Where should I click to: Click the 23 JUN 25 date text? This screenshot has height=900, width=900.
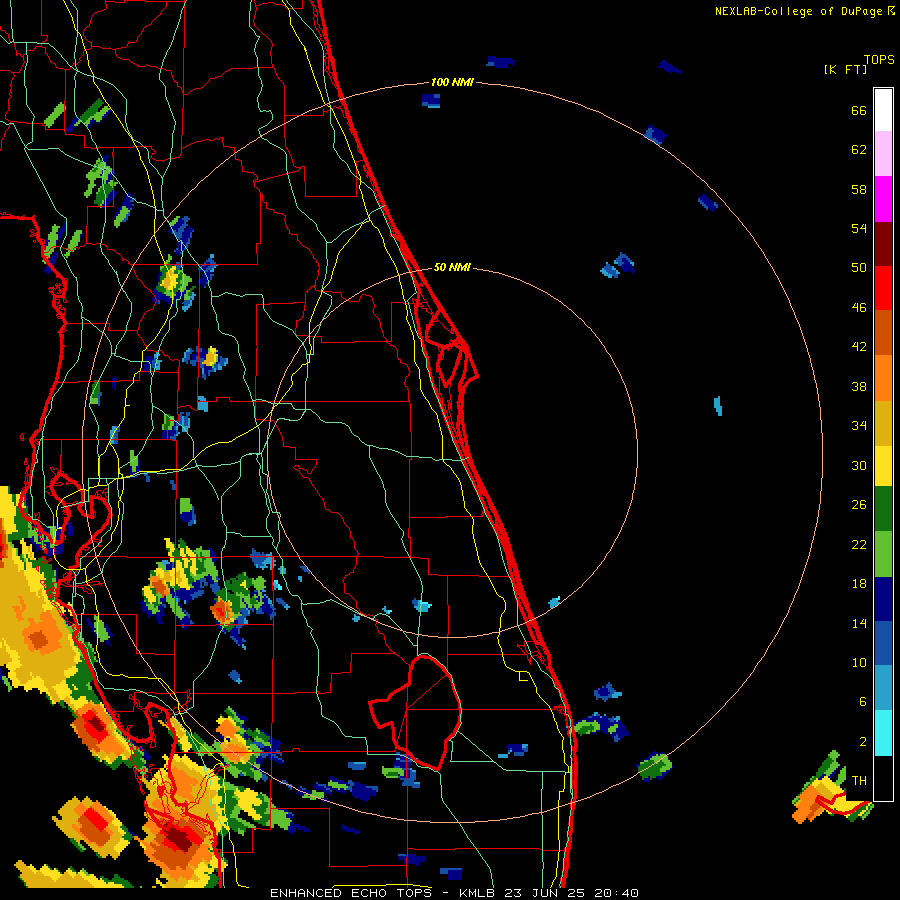[545, 893]
